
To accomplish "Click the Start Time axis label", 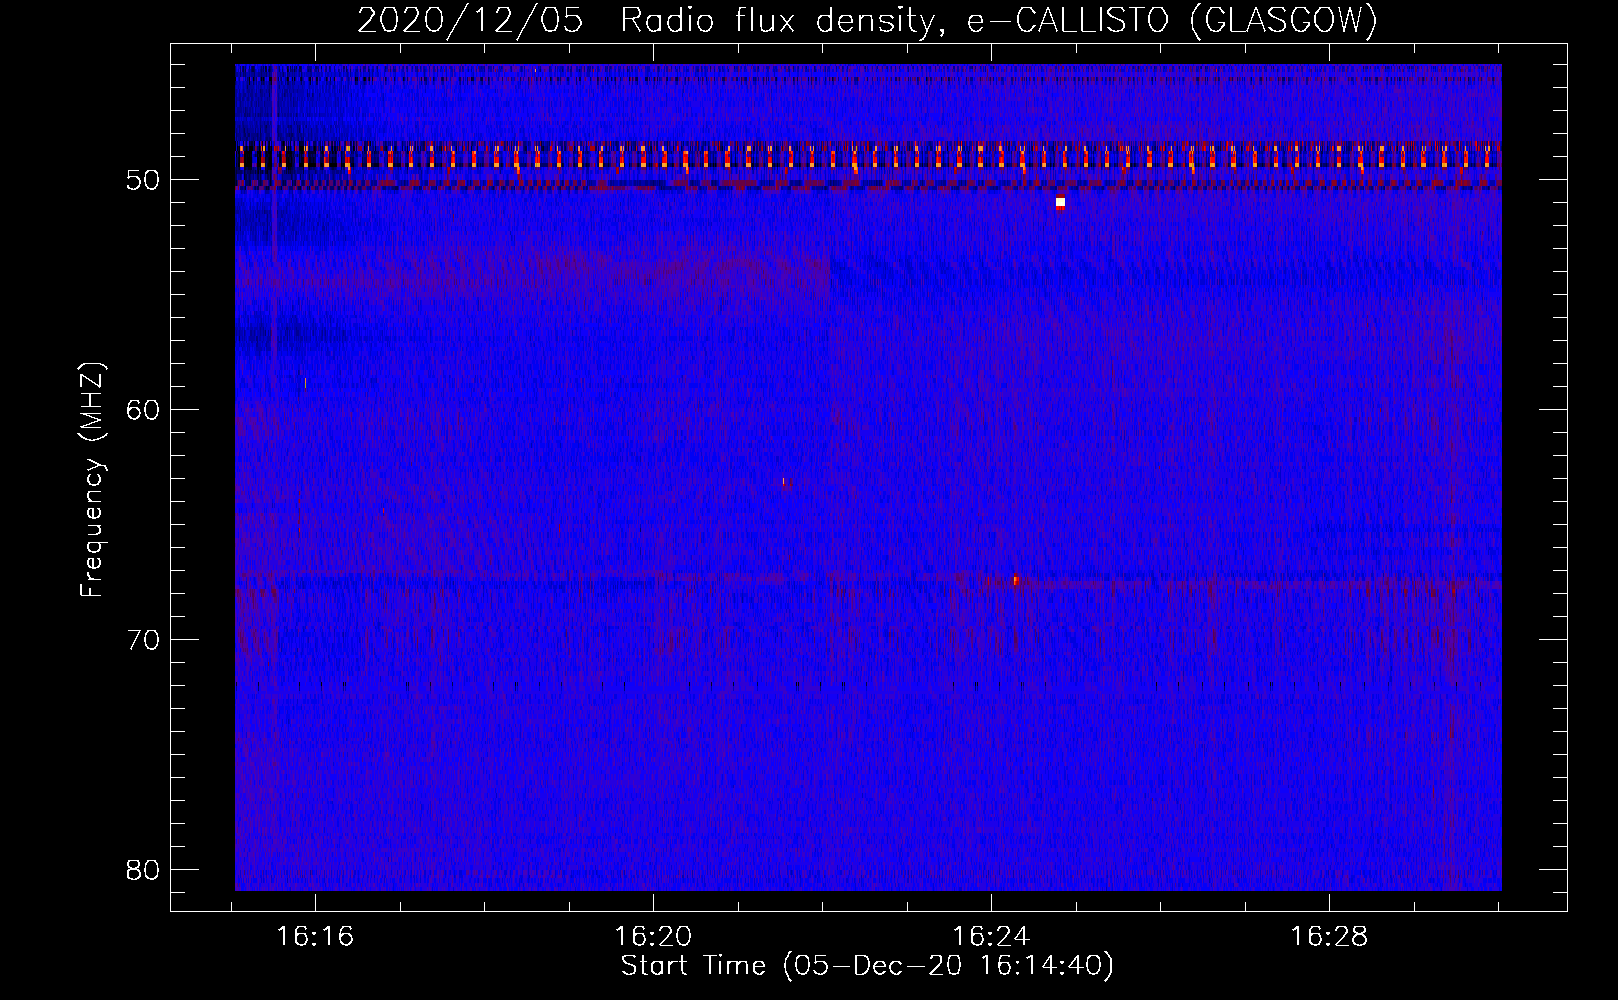I will pyautogui.click(x=867, y=966).
